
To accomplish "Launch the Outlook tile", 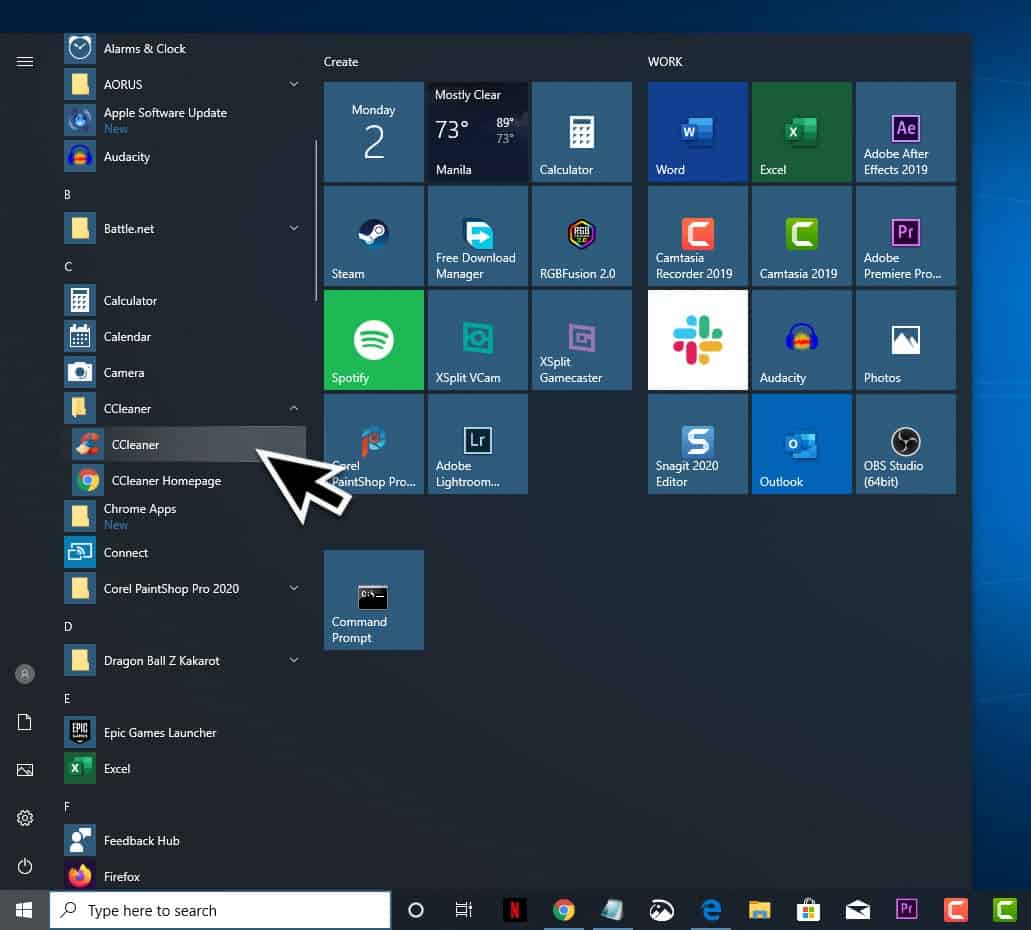I will click(x=801, y=444).
